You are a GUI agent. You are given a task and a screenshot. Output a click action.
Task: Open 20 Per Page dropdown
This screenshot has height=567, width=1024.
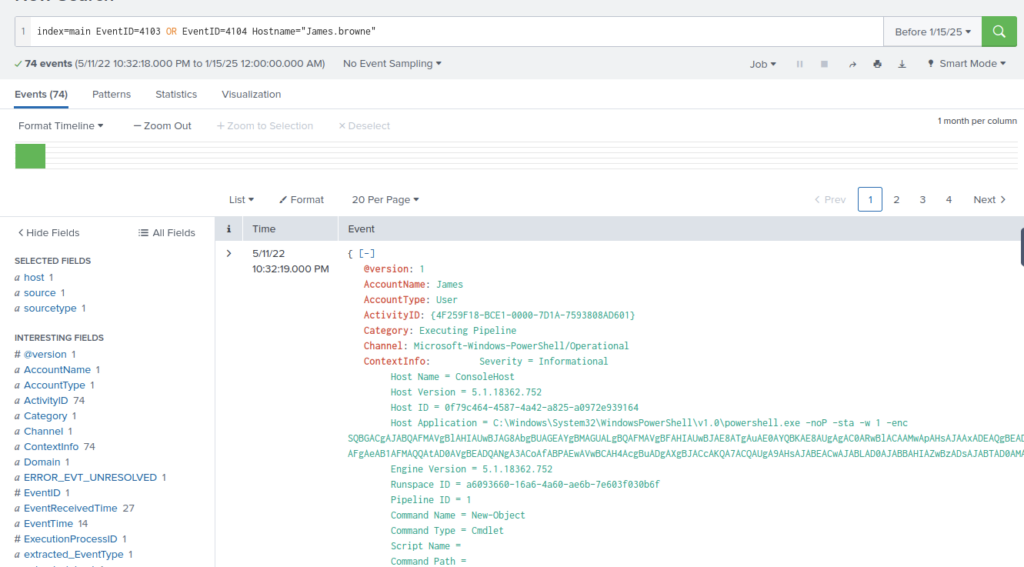(385, 199)
